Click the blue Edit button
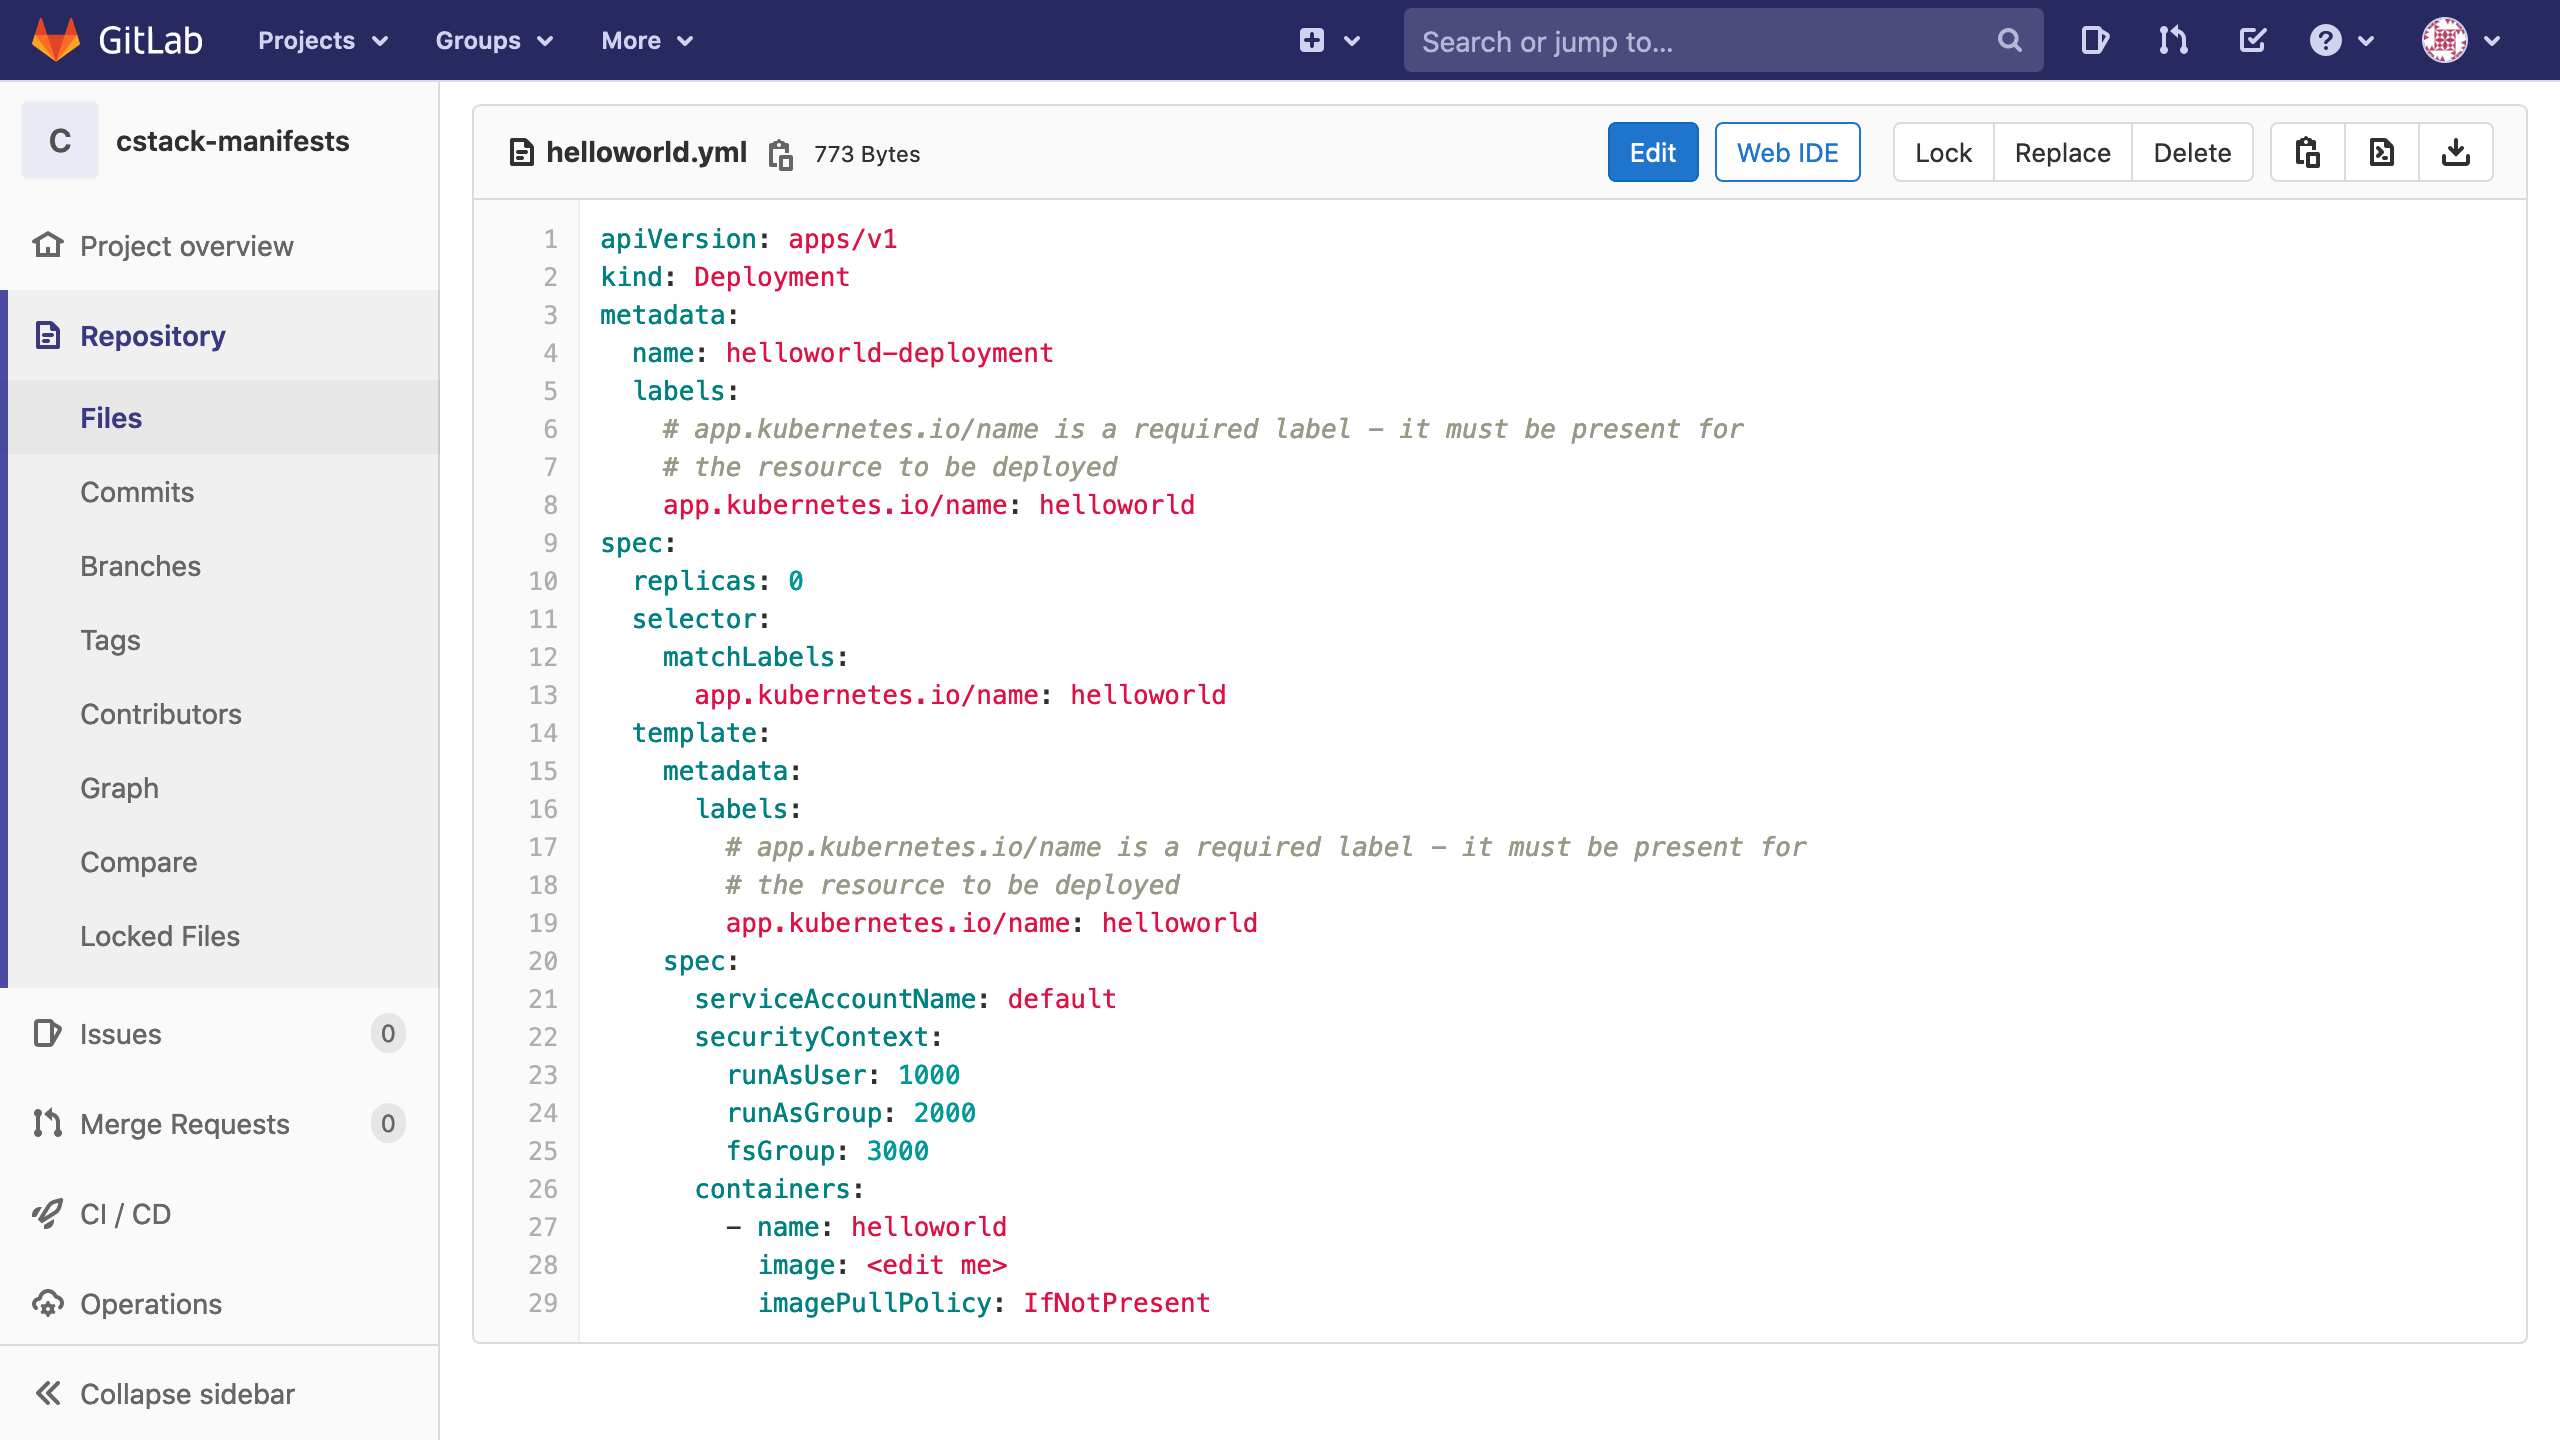2560x1440 pixels. 1653,152
